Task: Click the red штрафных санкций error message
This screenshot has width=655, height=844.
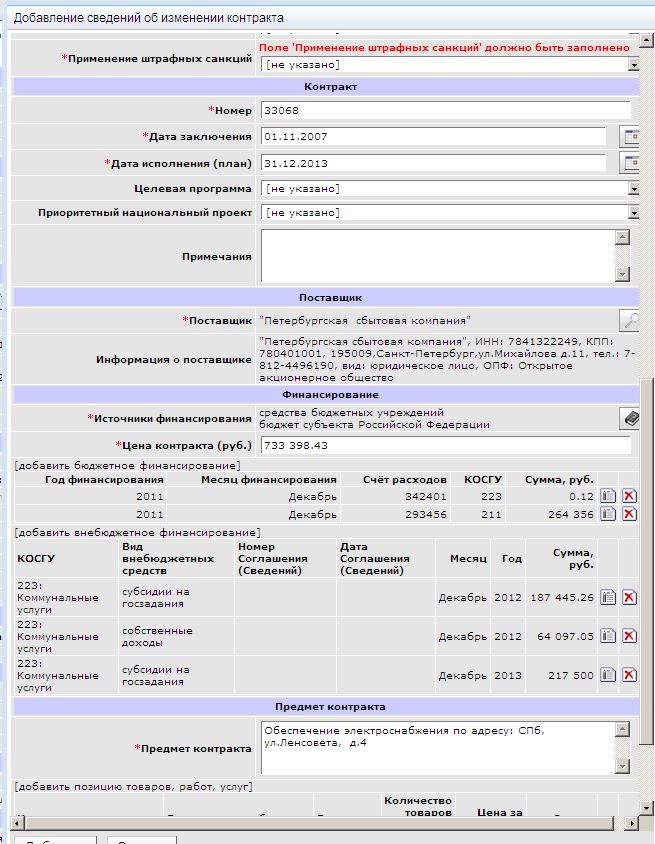Action: pyautogui.click(x=444, y=47)
